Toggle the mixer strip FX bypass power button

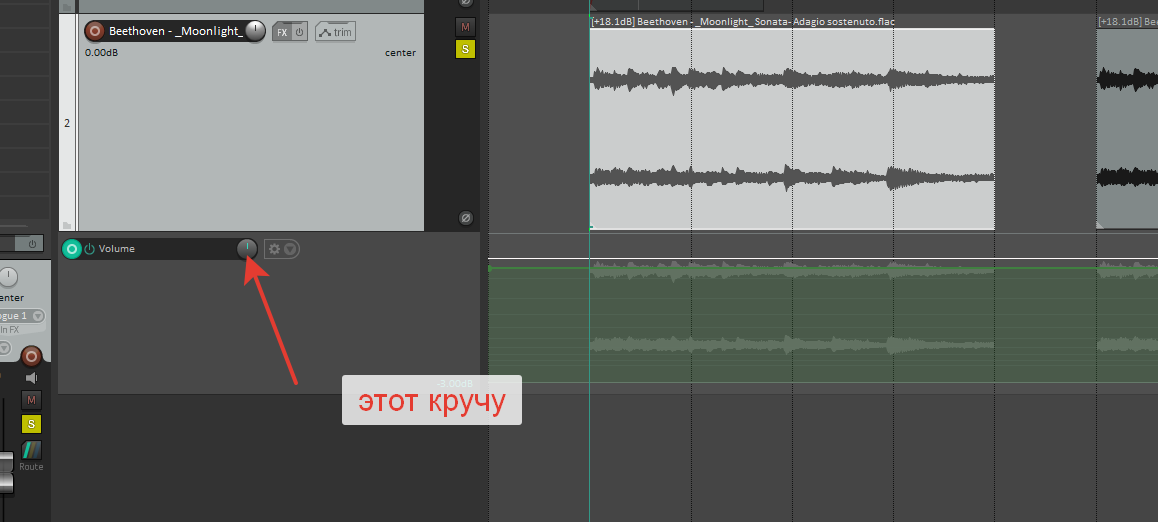32,244
